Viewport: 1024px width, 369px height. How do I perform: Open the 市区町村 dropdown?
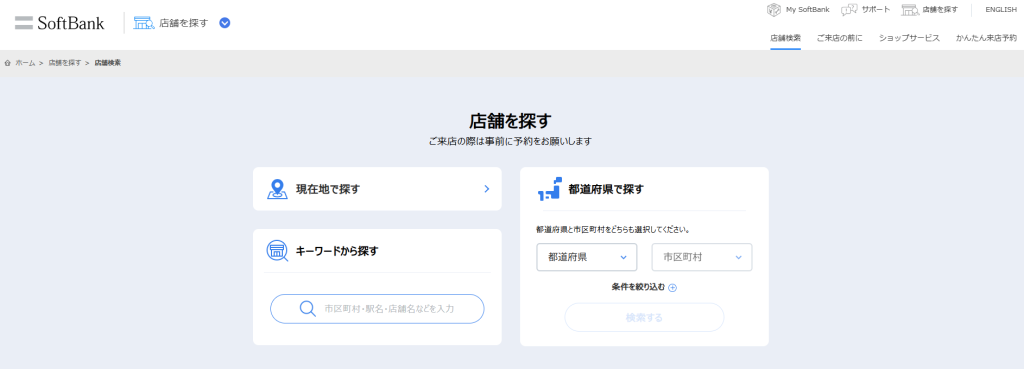point(702,257)
